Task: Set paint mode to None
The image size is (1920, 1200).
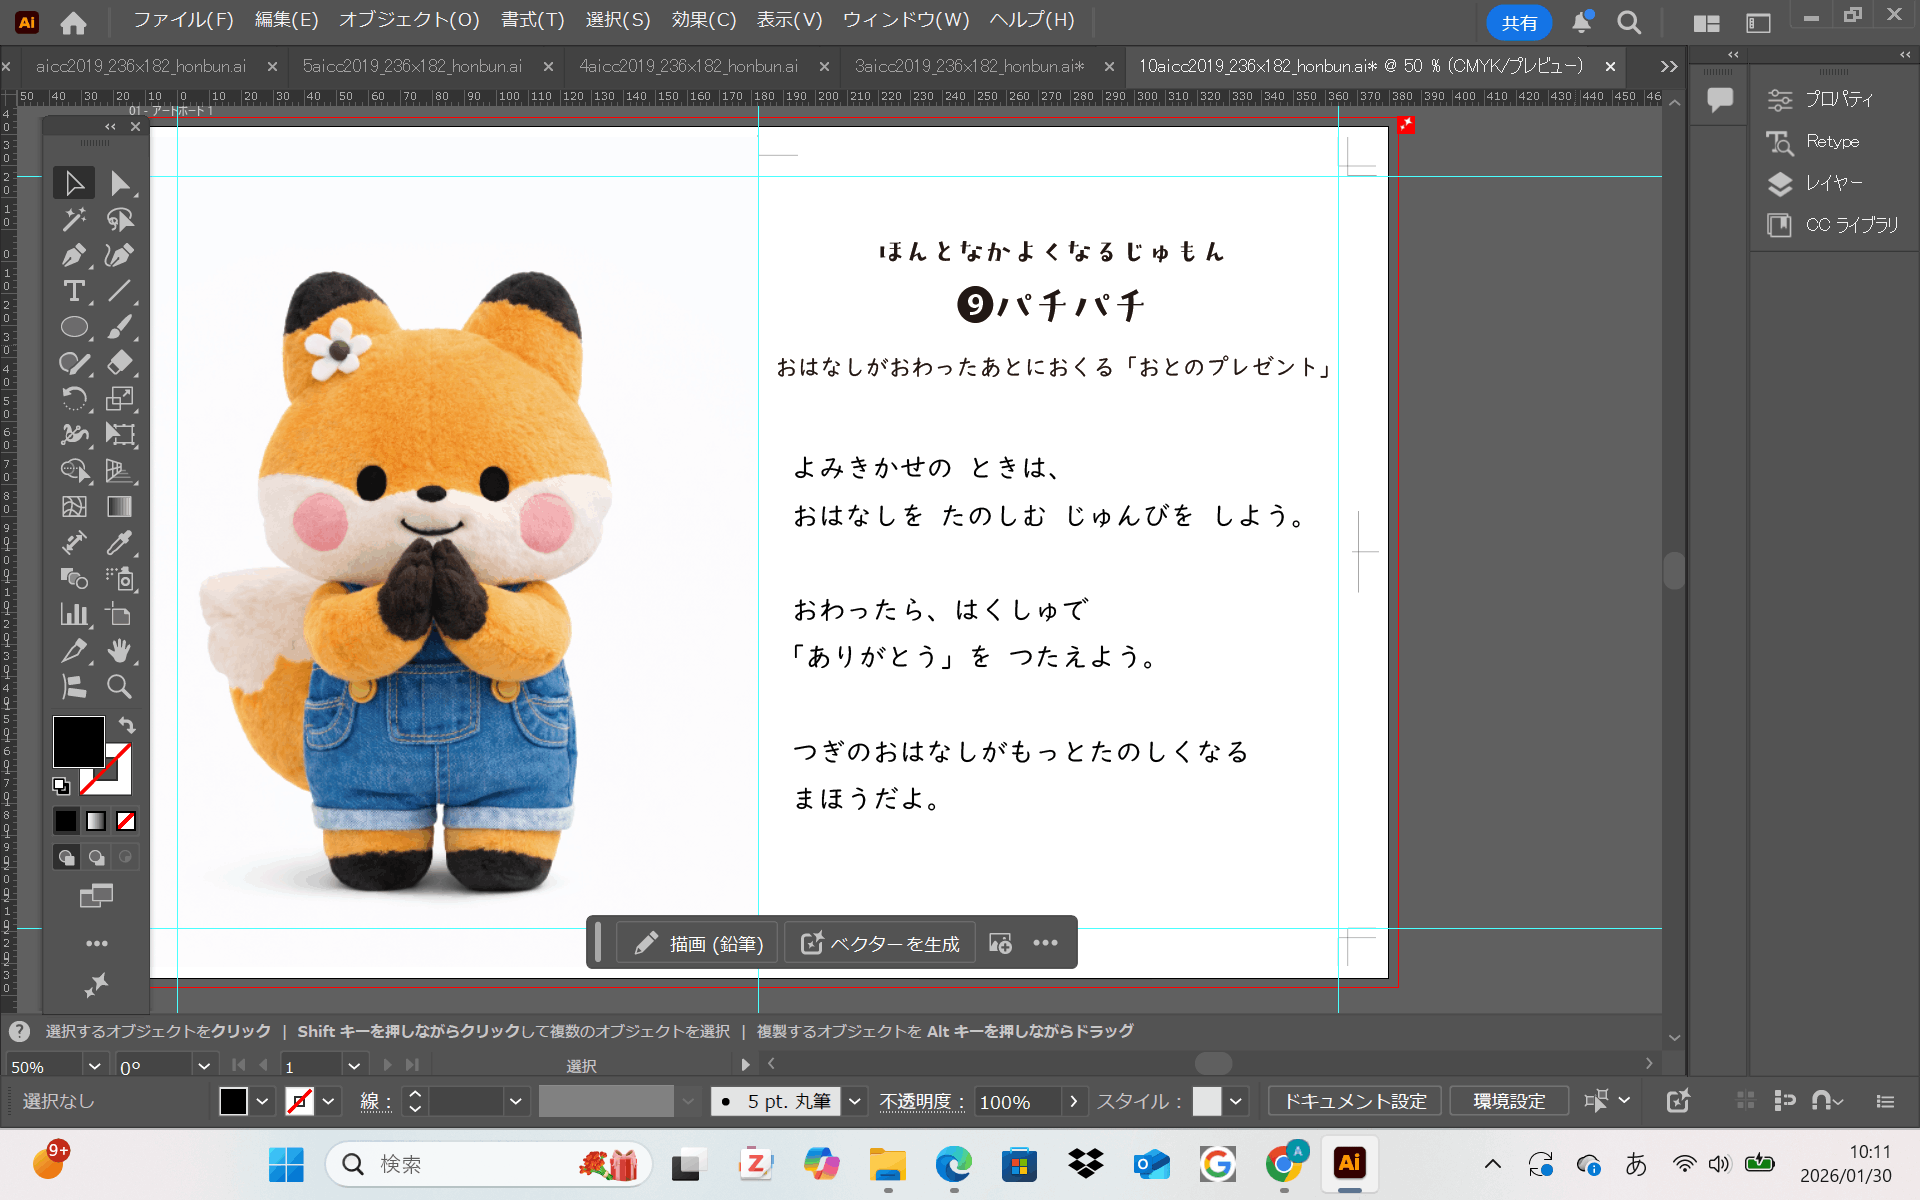Action: pos(126,821)
